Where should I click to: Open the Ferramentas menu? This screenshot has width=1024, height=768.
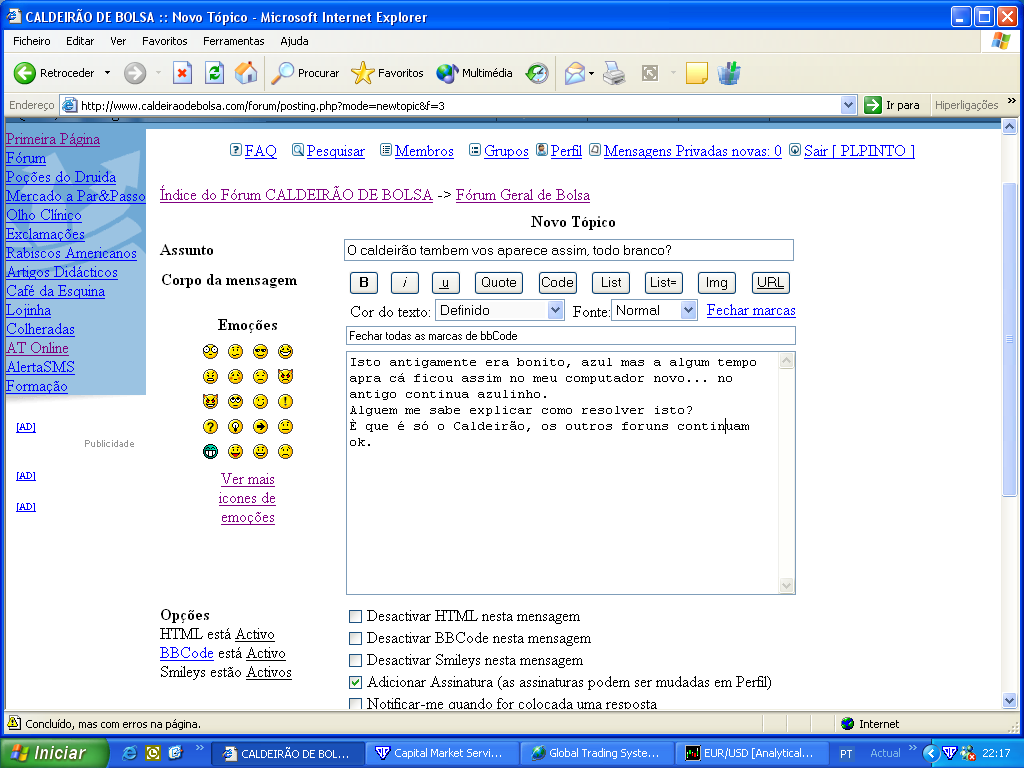233,41
